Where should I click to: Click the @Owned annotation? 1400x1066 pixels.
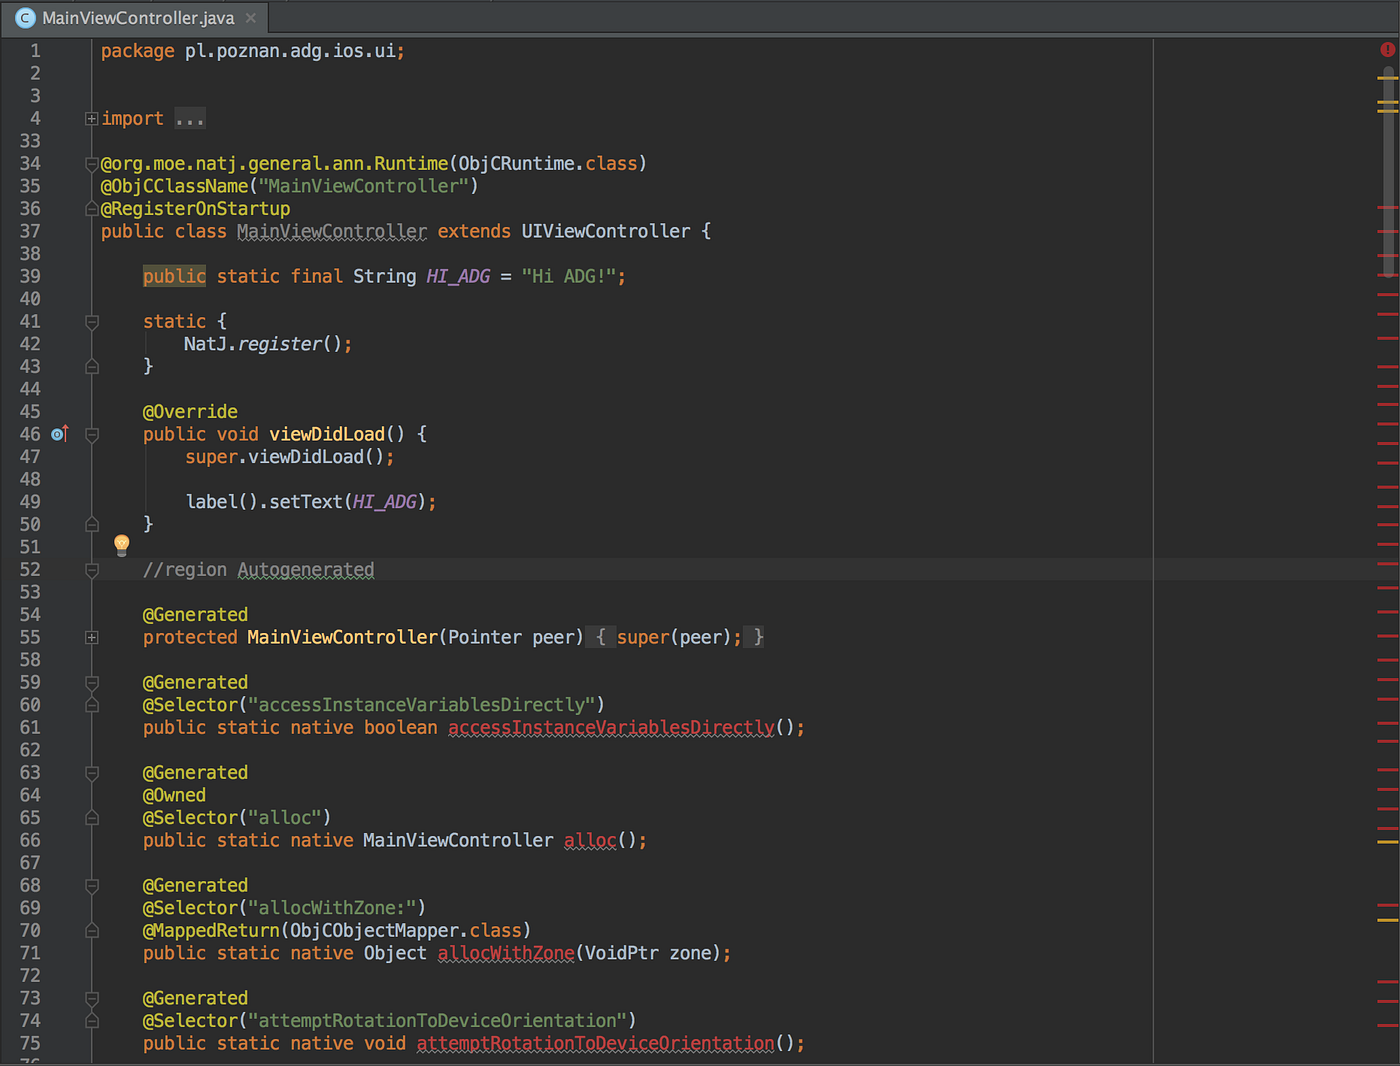[x=174, y=795]
